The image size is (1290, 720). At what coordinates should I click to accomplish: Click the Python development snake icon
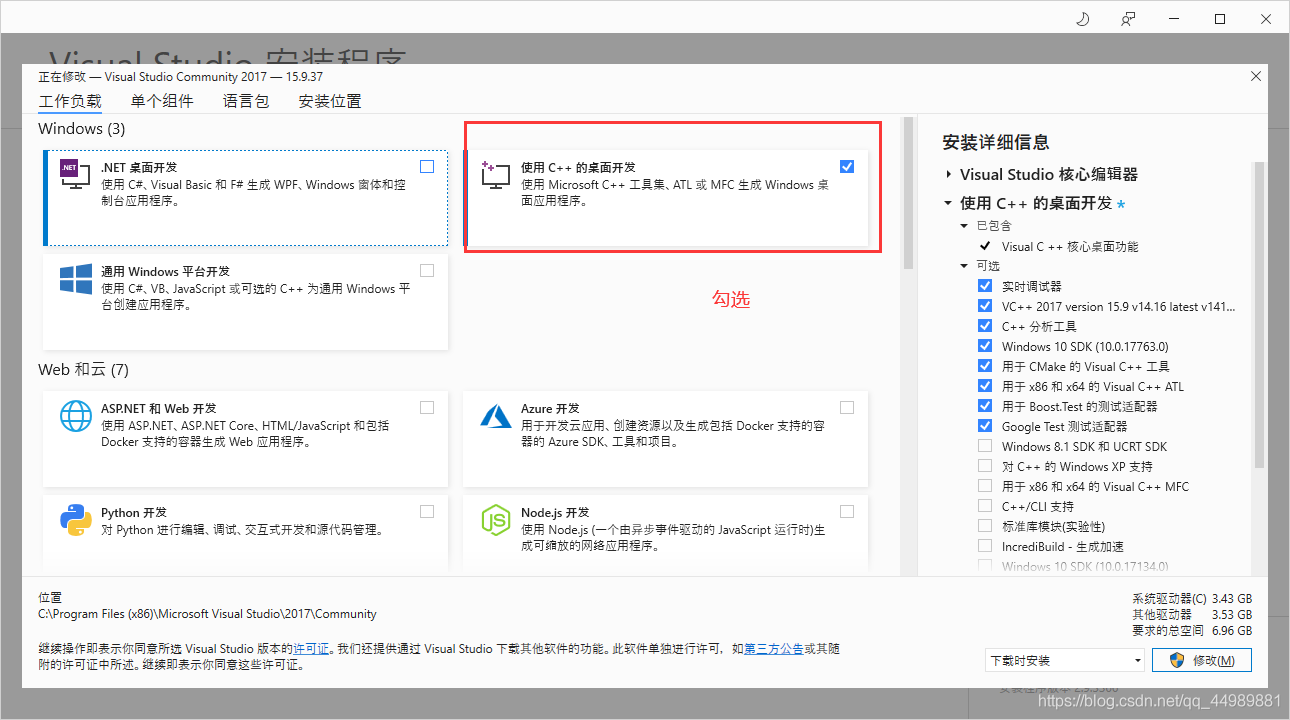(76, 520)
